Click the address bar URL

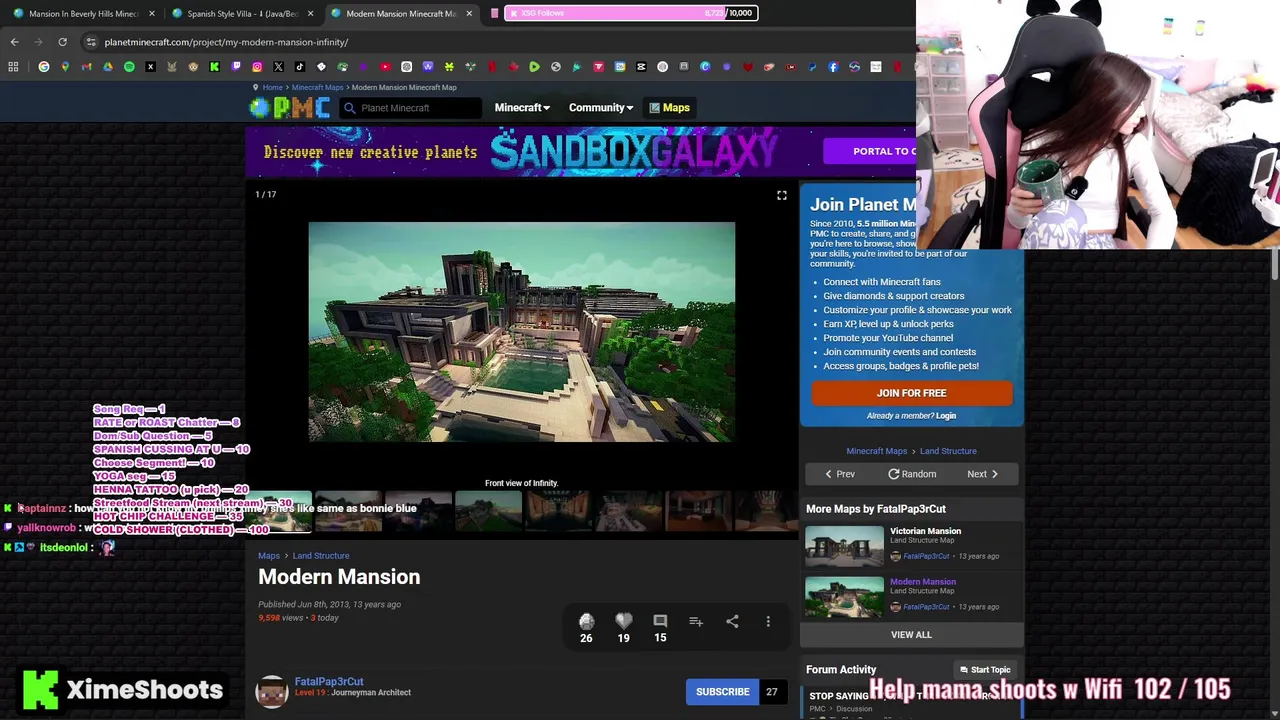coord(226,42)
